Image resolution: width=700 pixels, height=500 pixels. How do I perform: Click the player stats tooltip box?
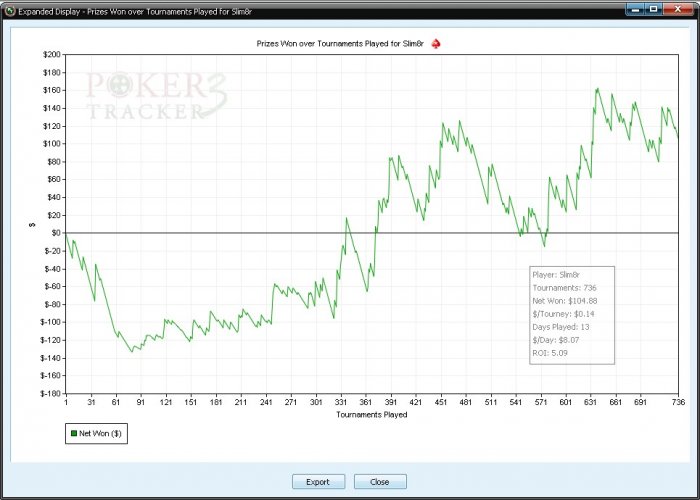click(571, 314)
